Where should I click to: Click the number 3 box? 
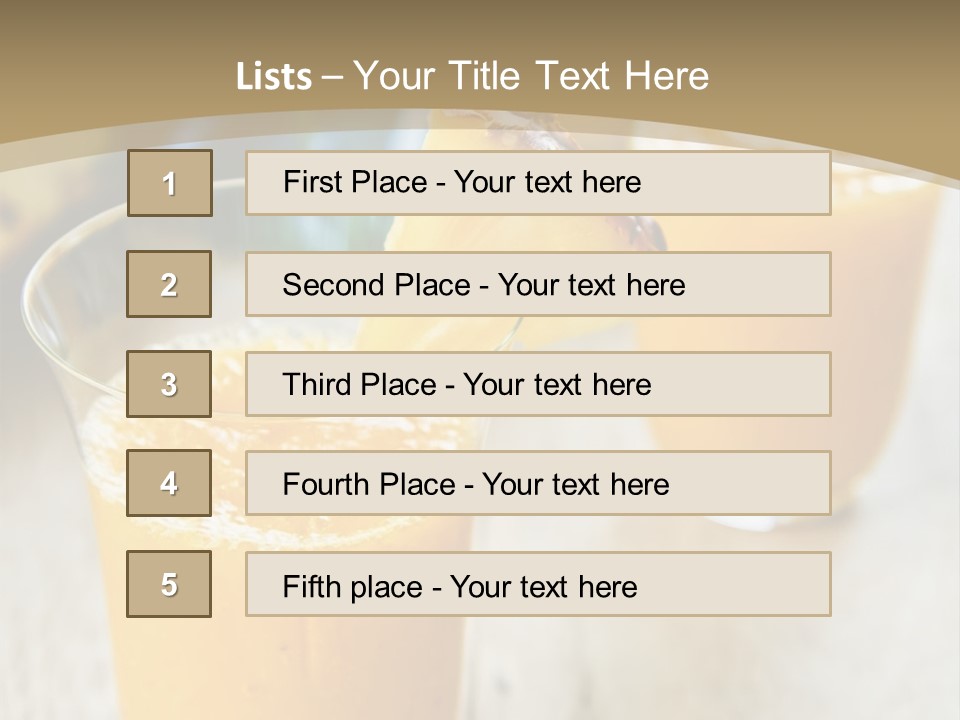pos(169,384)
